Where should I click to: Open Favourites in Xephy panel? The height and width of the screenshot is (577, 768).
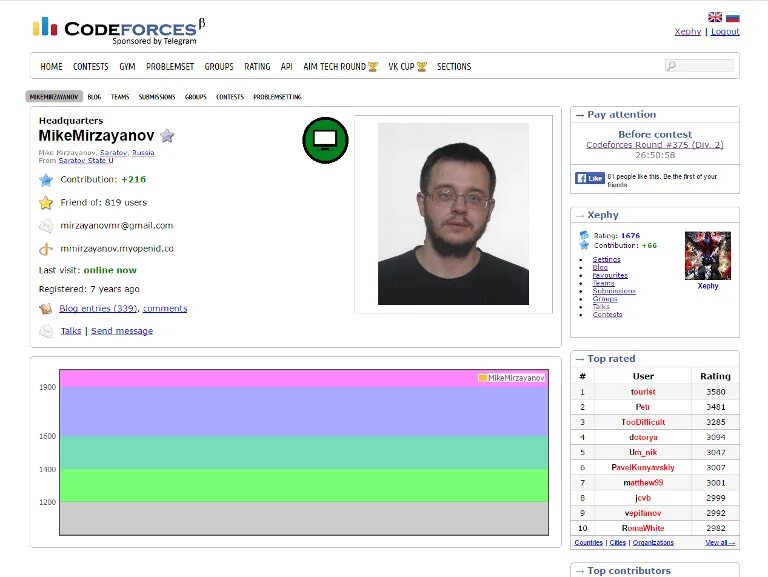[610, 275]
